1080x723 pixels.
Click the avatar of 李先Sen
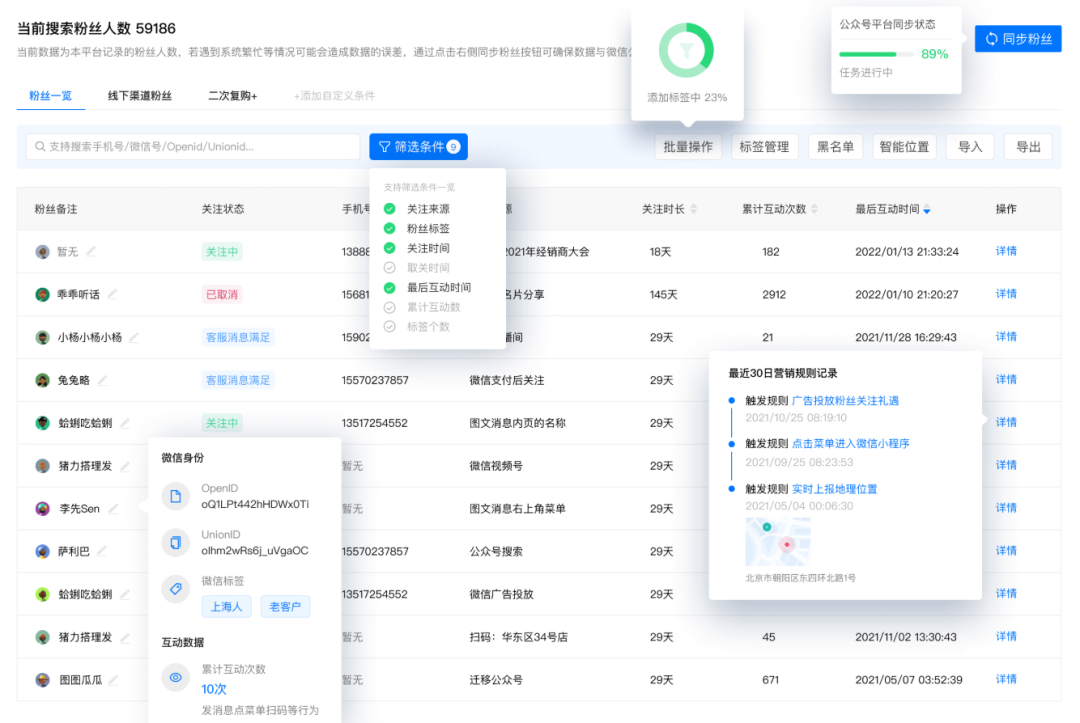point(43,509)
